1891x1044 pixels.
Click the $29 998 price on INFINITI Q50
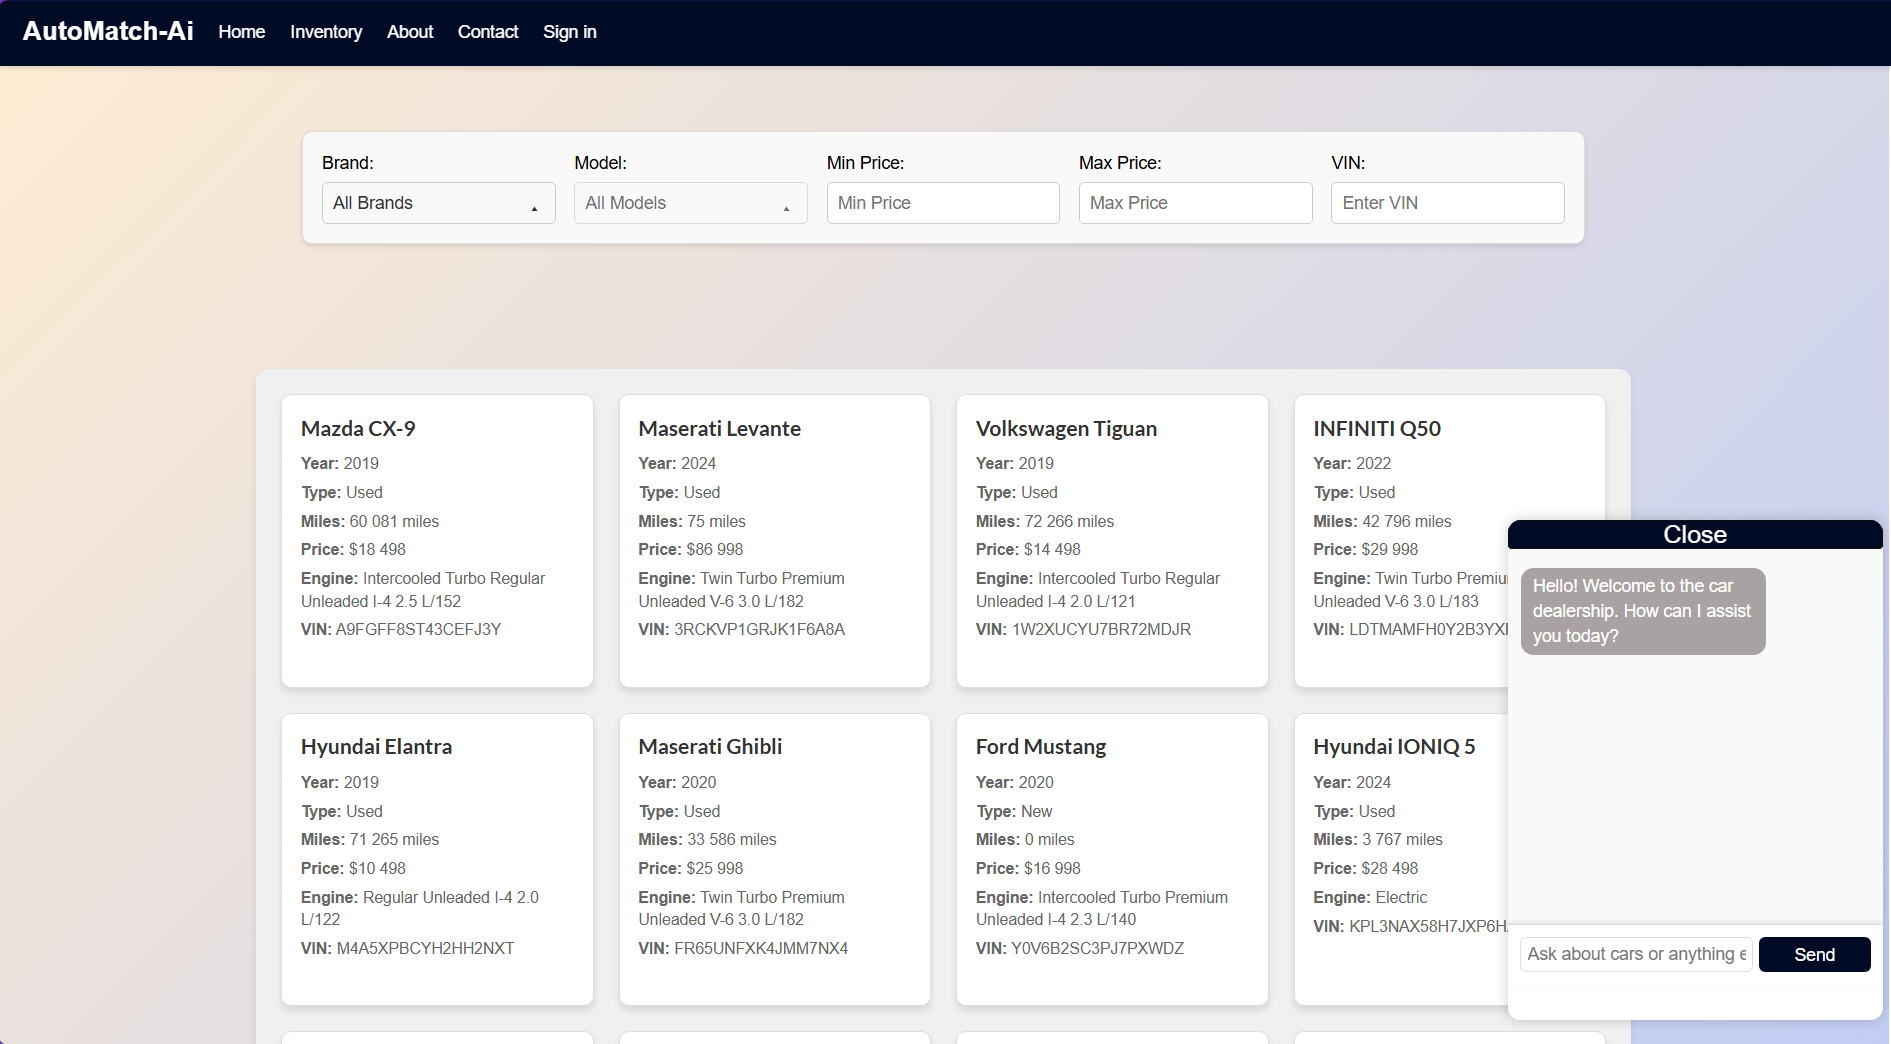pos(1390,550)
